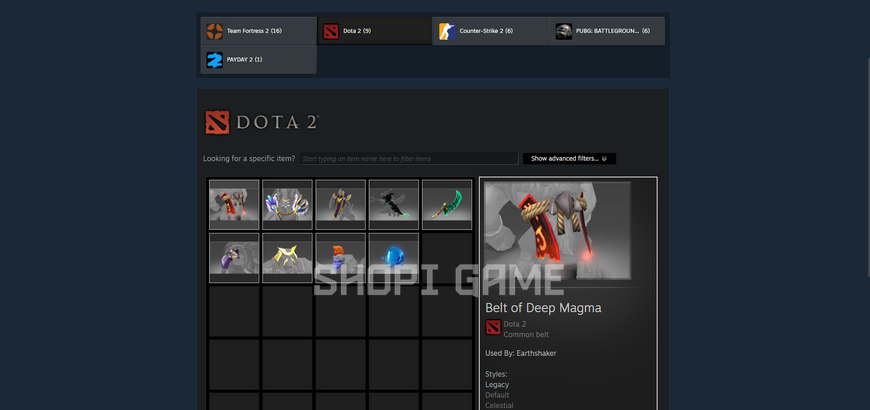
Task: Select the green curved blade weapon item
Action: [447, 205]
